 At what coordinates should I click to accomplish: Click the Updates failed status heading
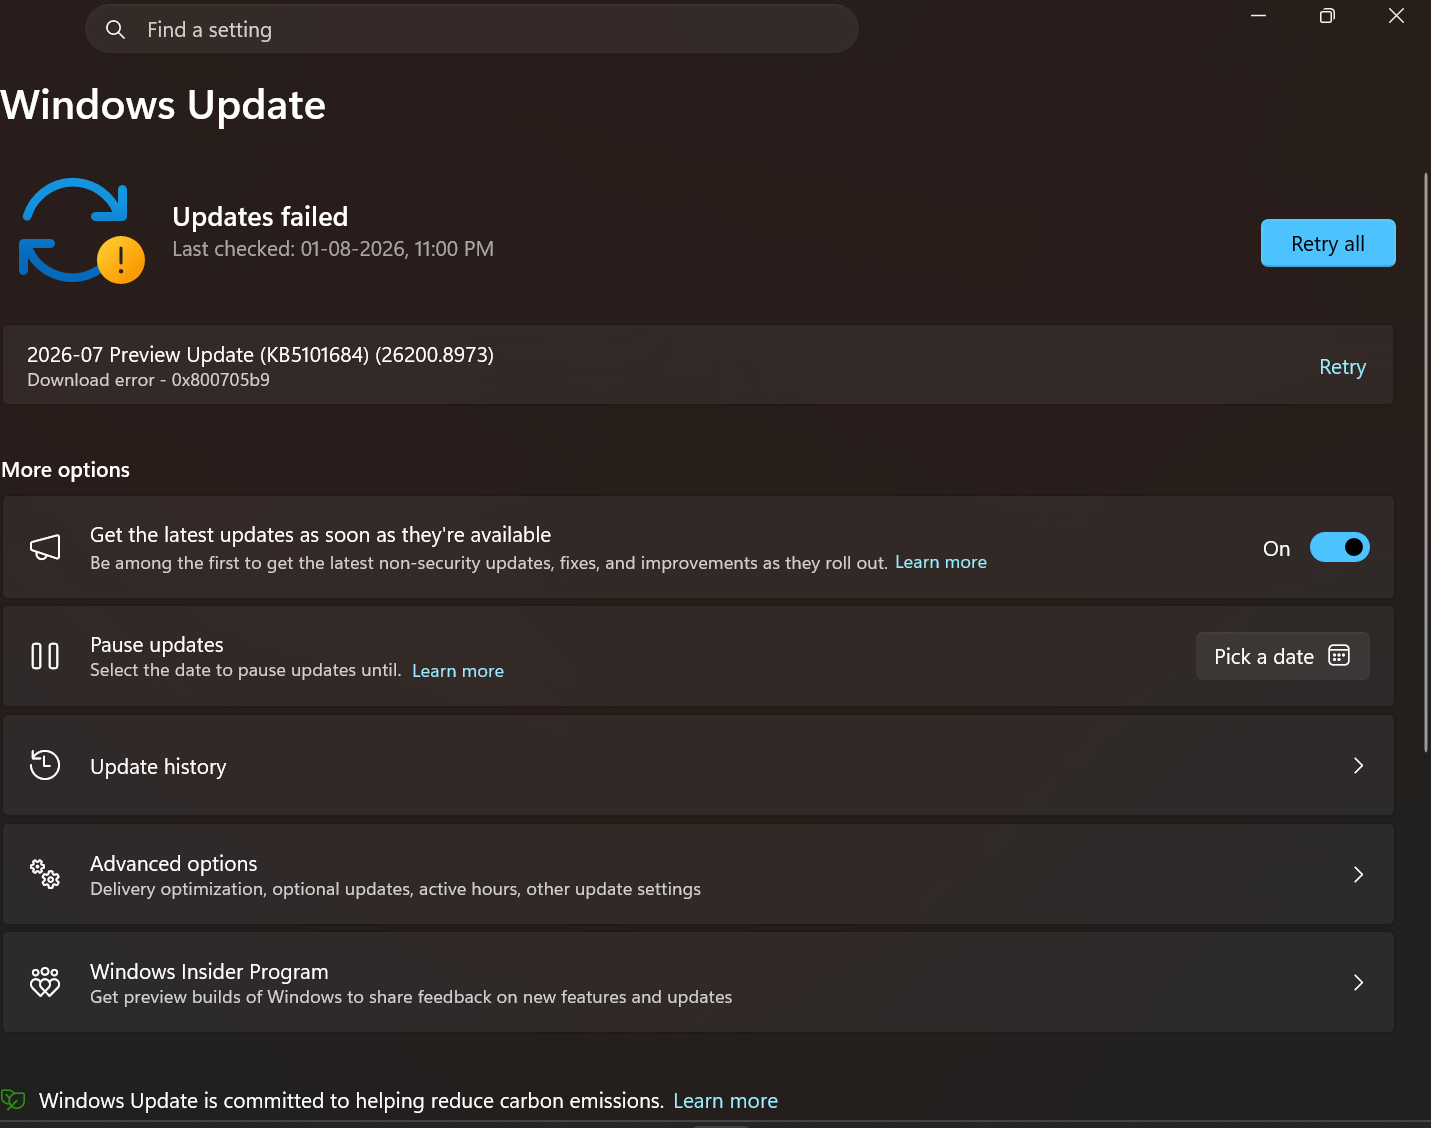260,216
